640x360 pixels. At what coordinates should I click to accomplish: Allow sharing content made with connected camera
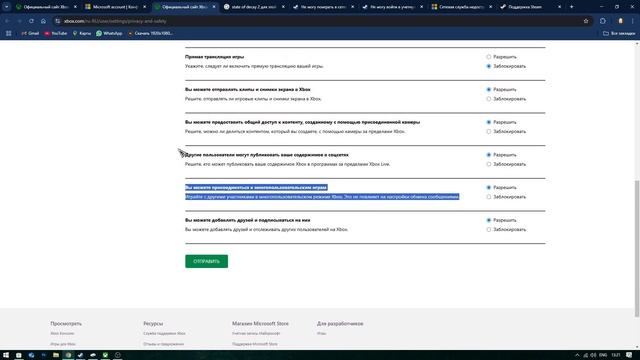489,122
